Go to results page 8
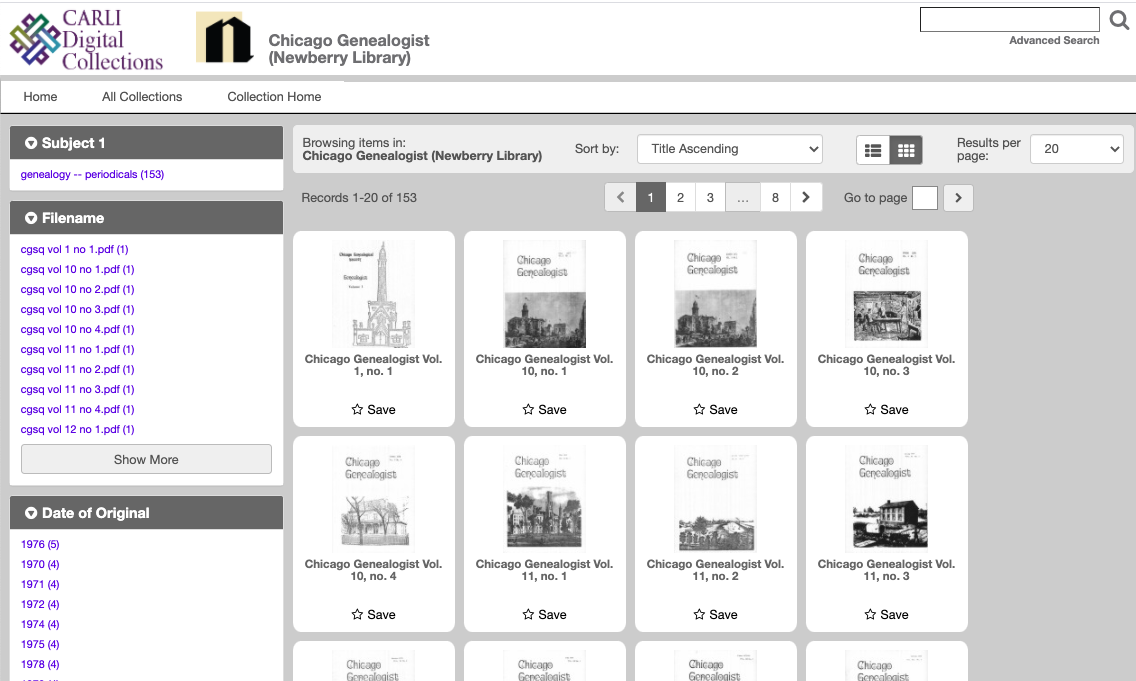 (x=775, y=197)
